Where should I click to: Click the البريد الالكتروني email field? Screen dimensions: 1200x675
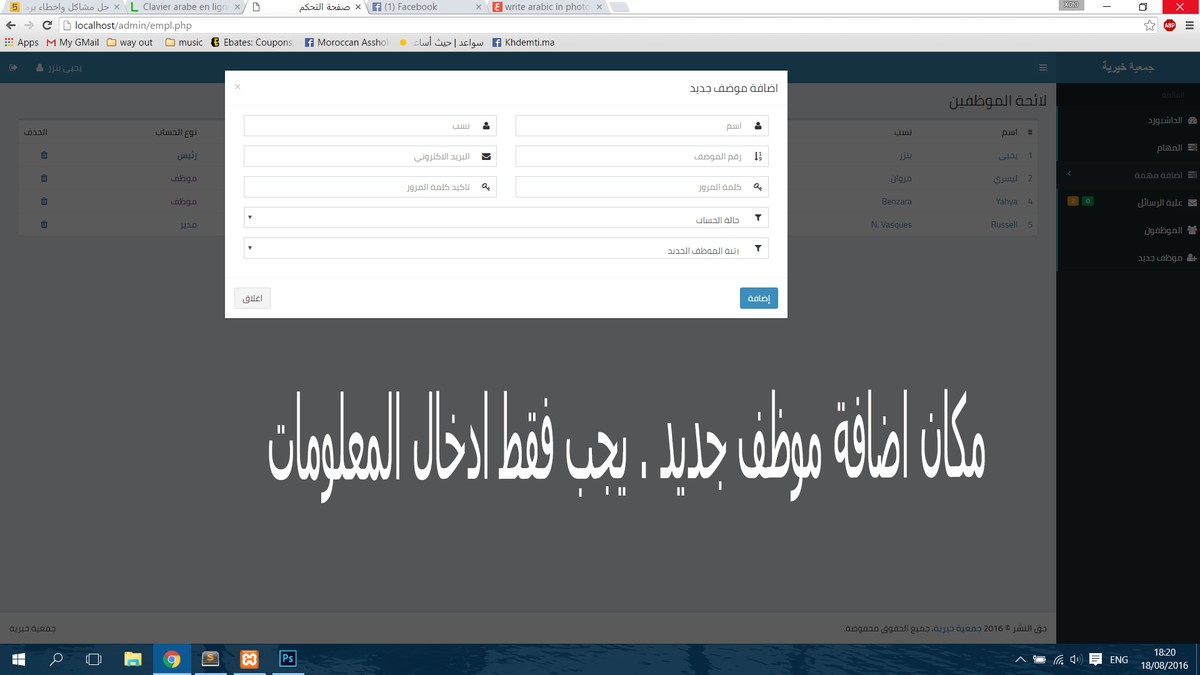pyautogui.click(x=370, y=157)
